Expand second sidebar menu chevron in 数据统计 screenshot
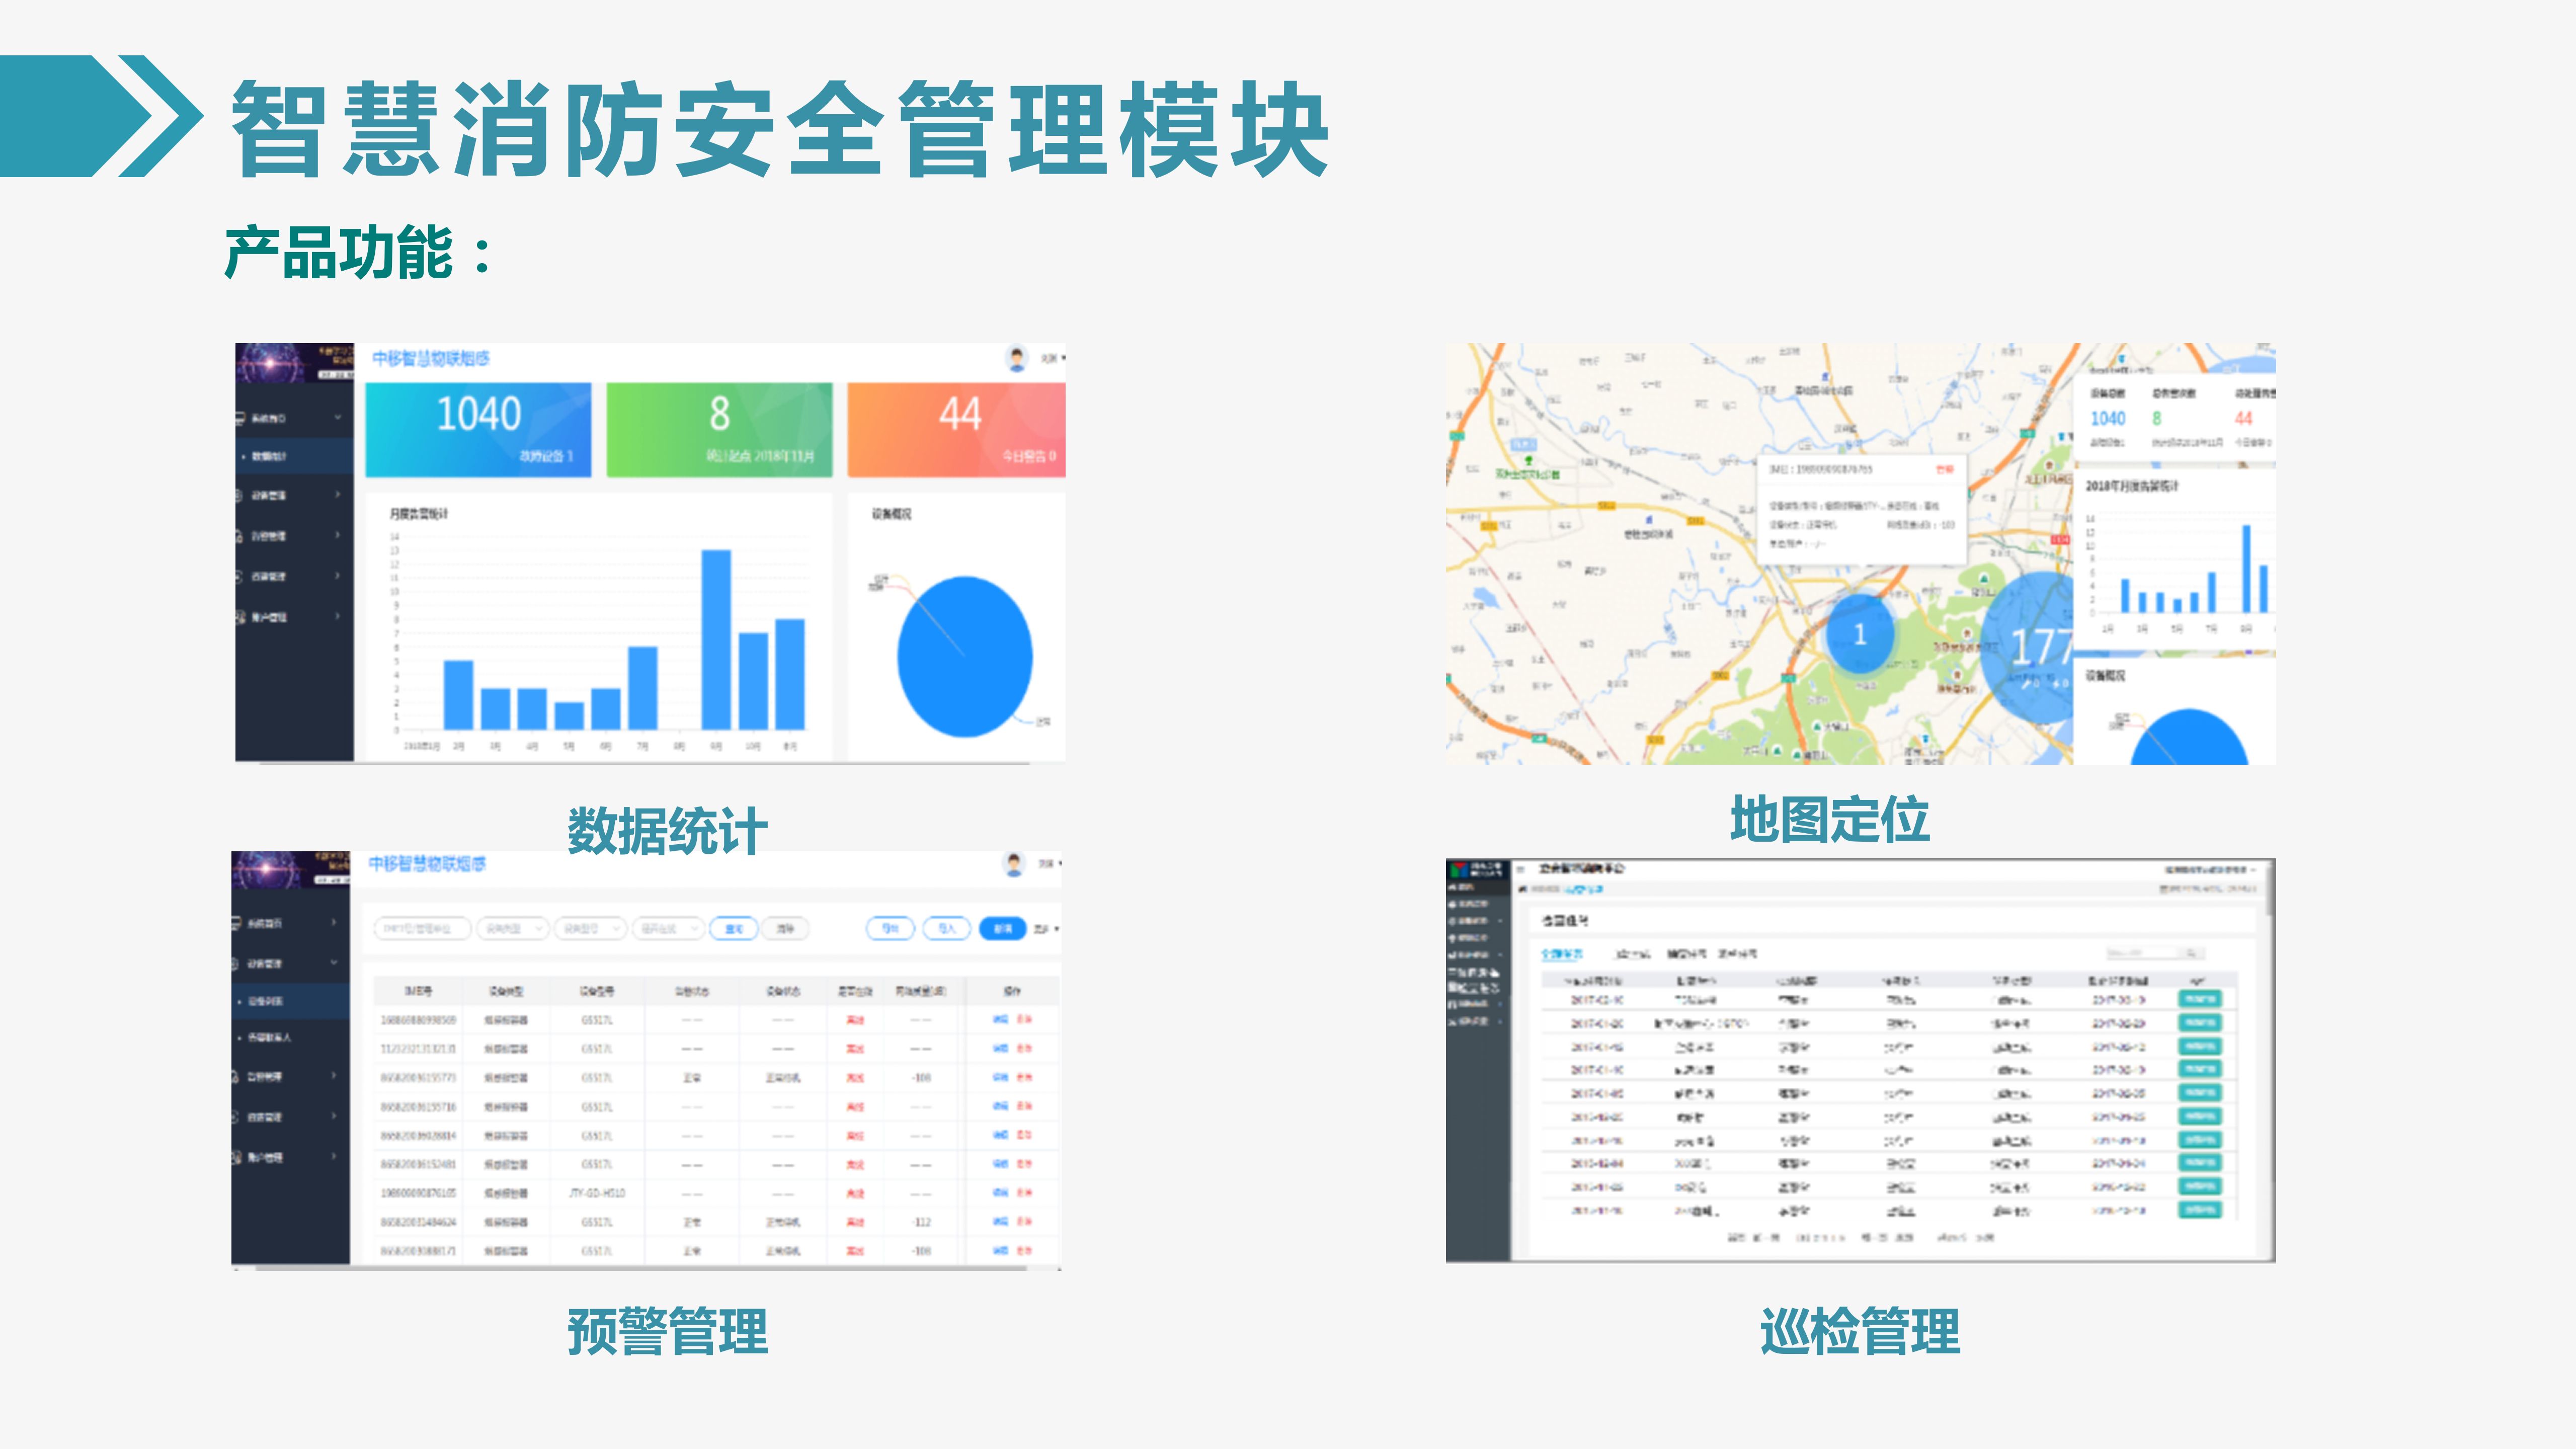Viewport: 2576px width, 1449px height. point(338,495)
